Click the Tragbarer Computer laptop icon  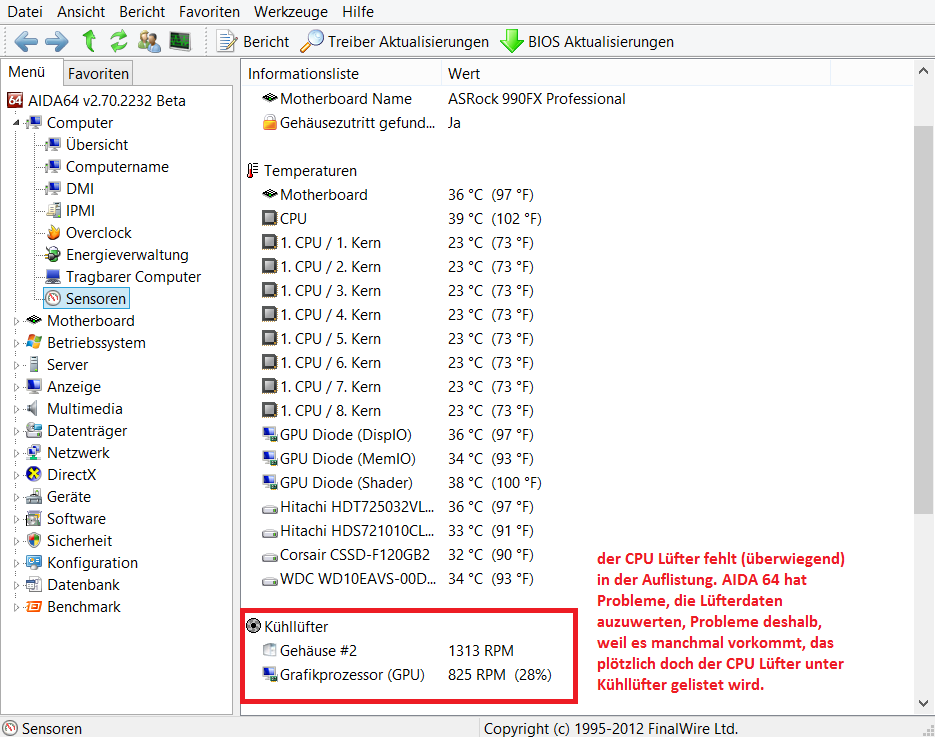tap(54, 277)
